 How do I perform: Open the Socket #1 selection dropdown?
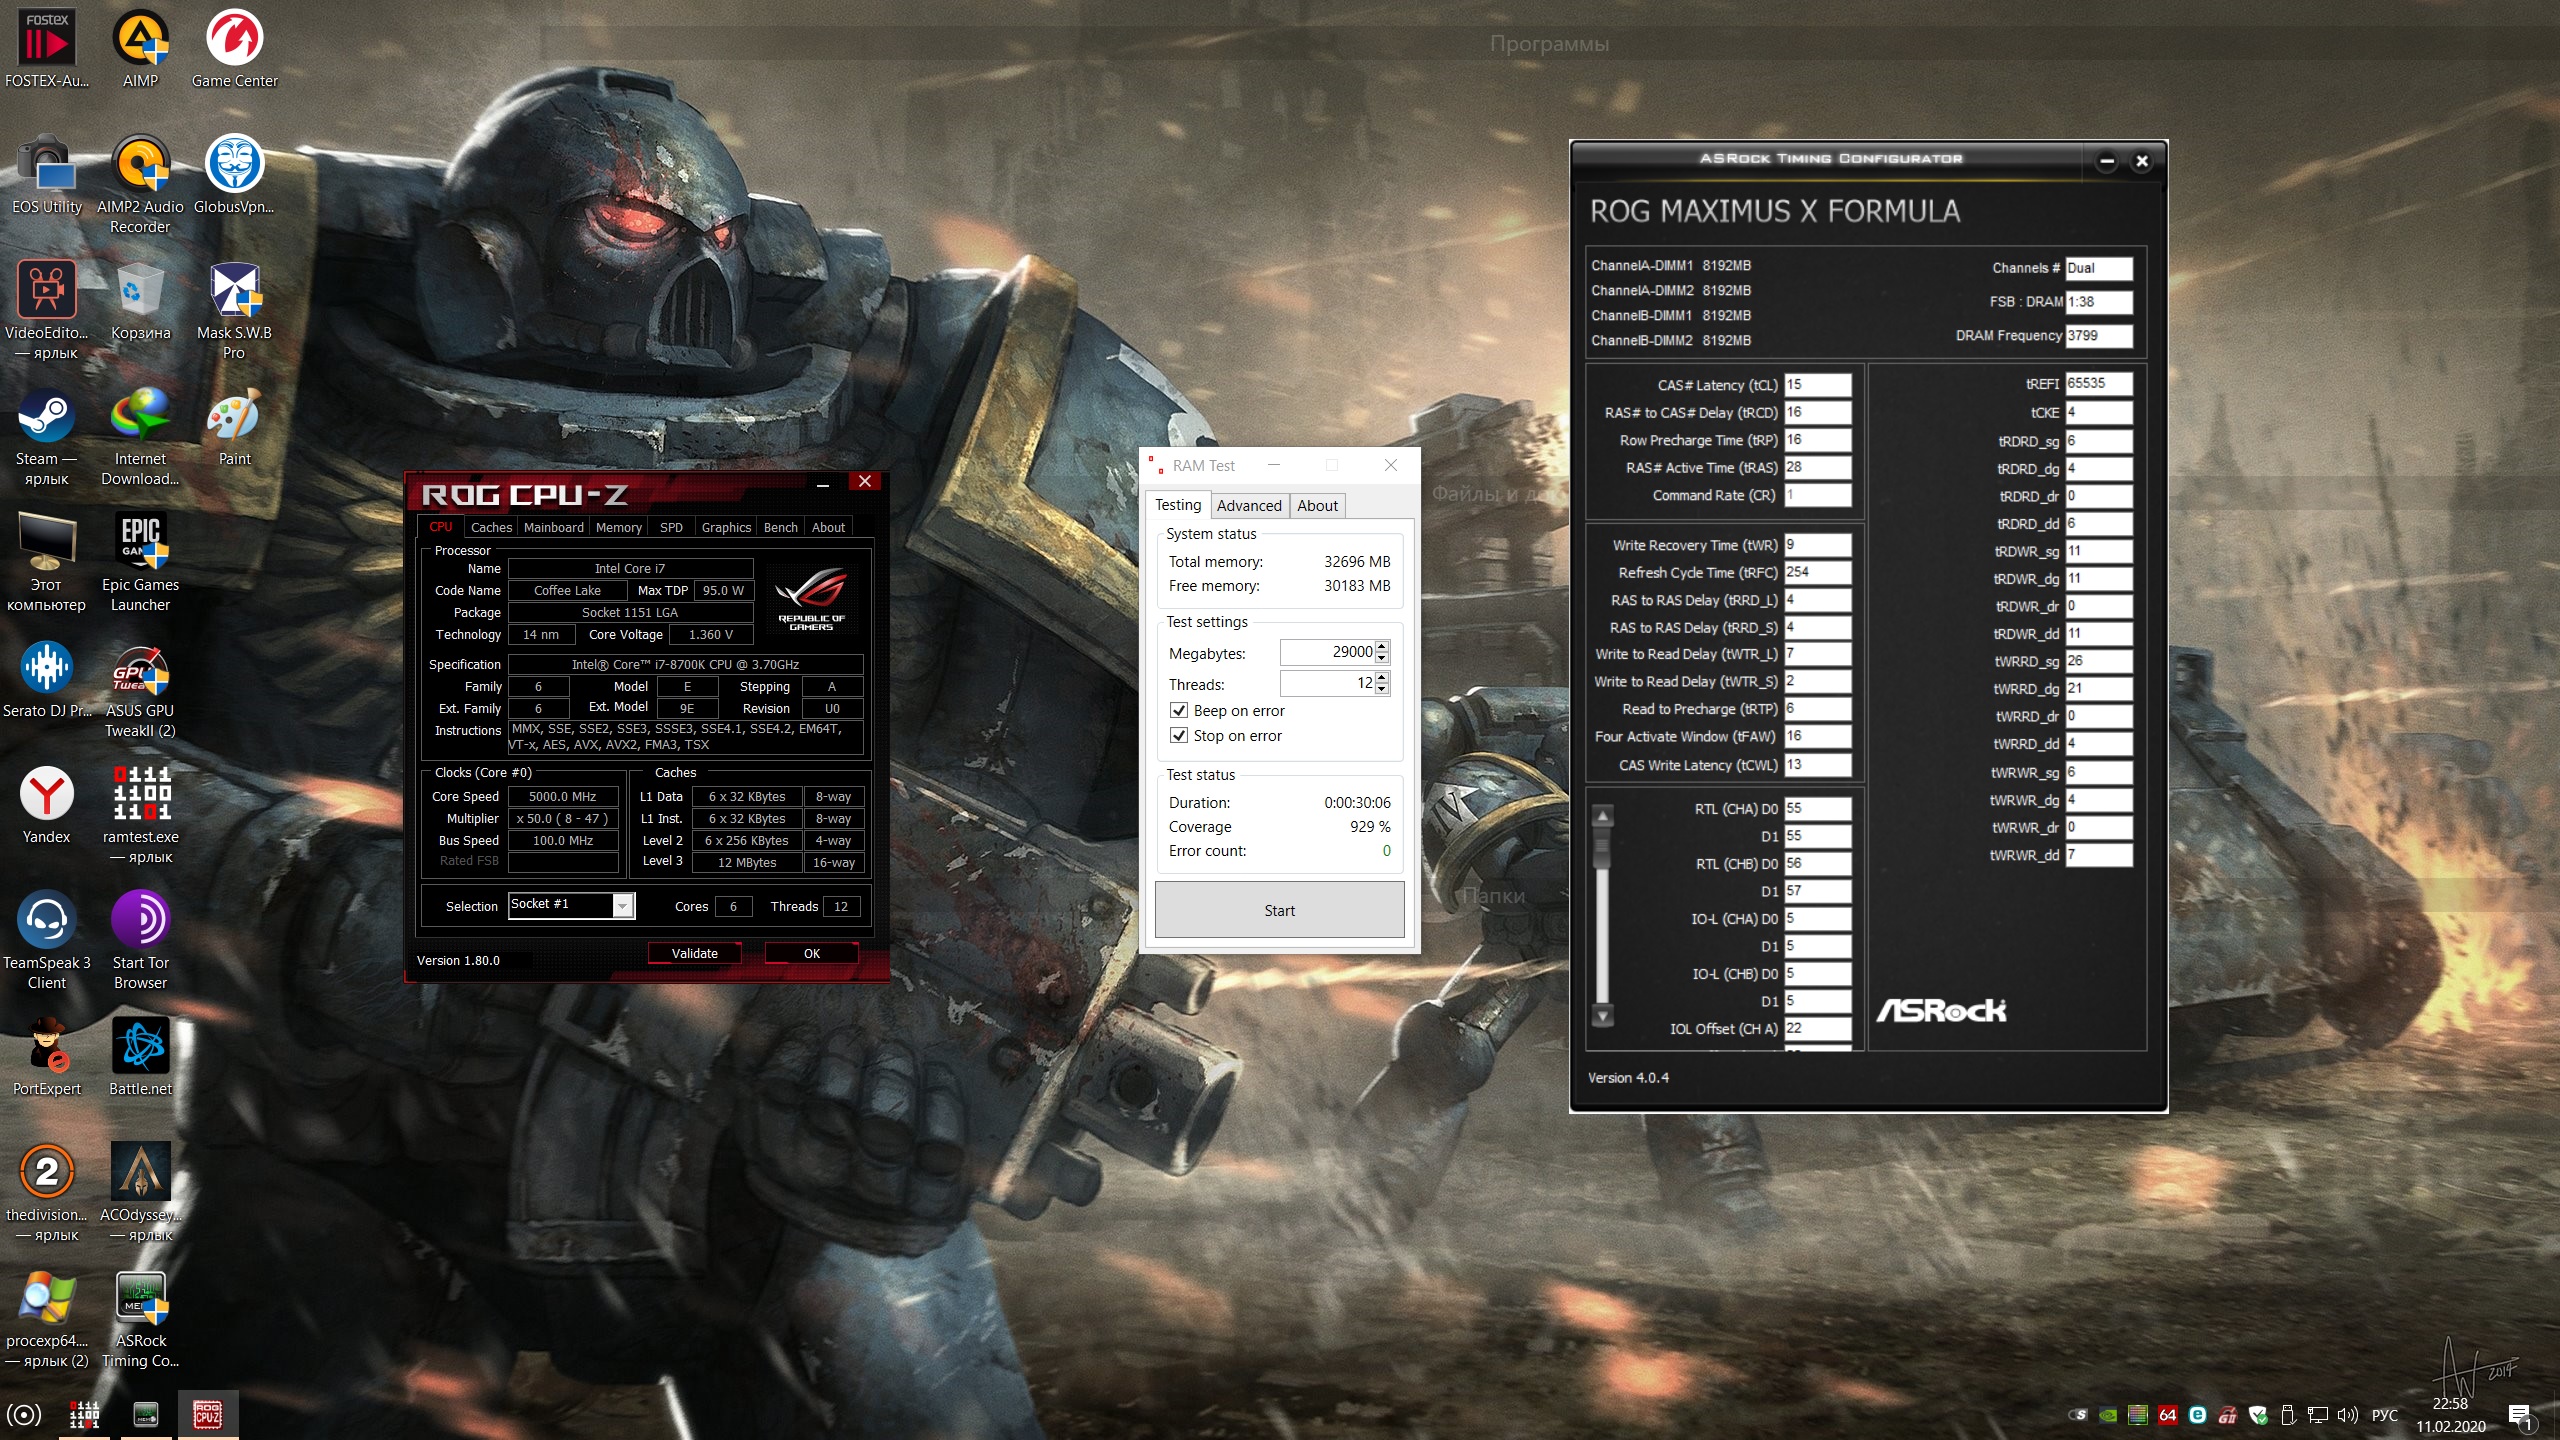pyautogui.click(x=623, y=905)
